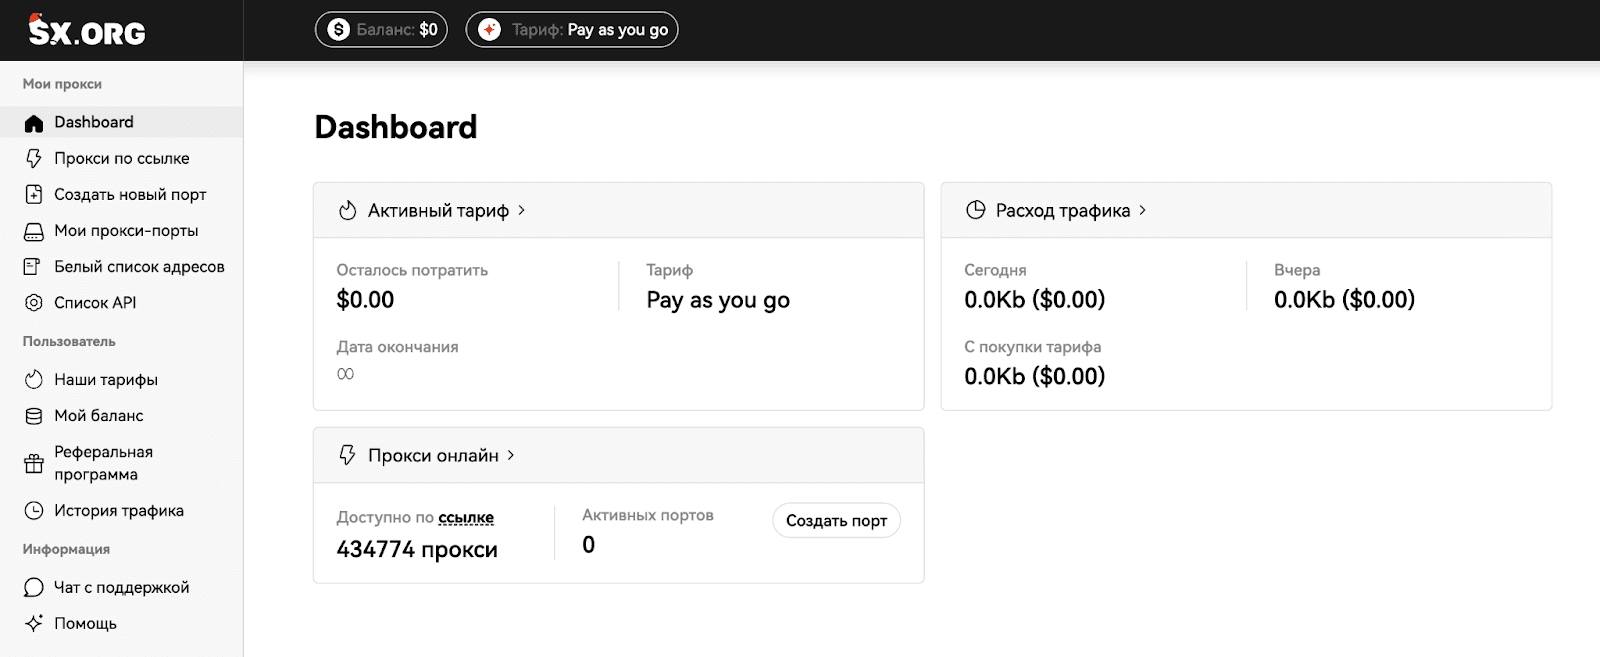
Task: Click the Баланс: $0 pill button
Action: click(381, 30)
